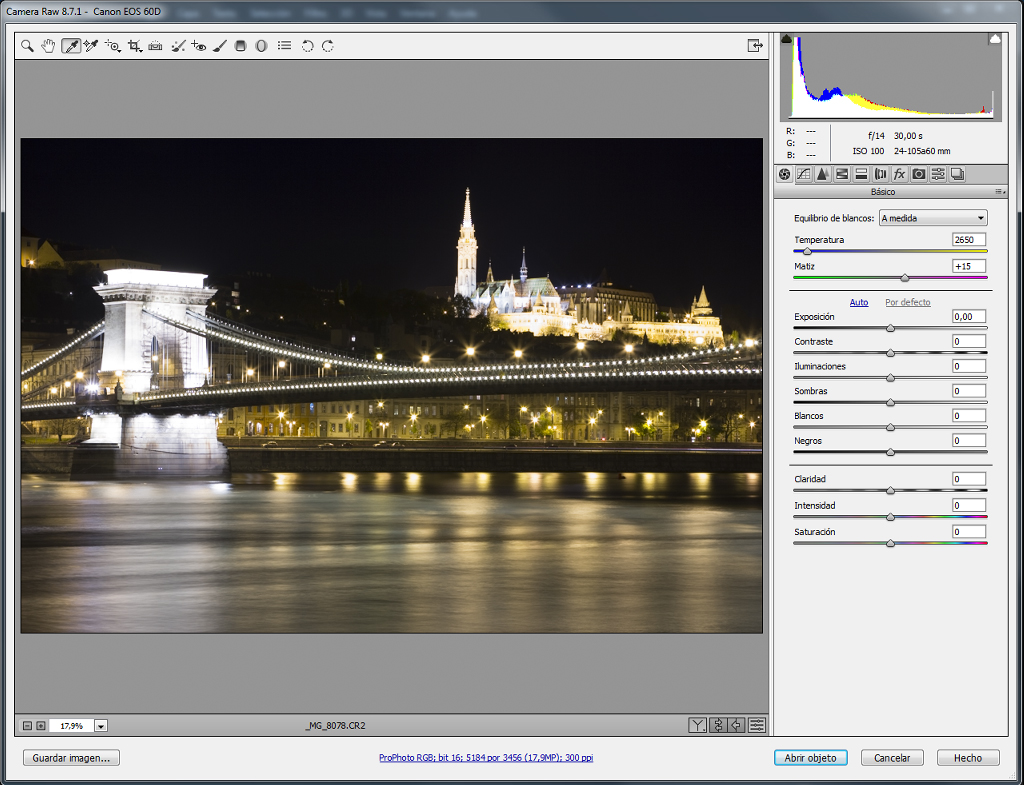Select the Adjustment Brush tool
Viewport: 1024px width, 785px height.
(220, 46)
